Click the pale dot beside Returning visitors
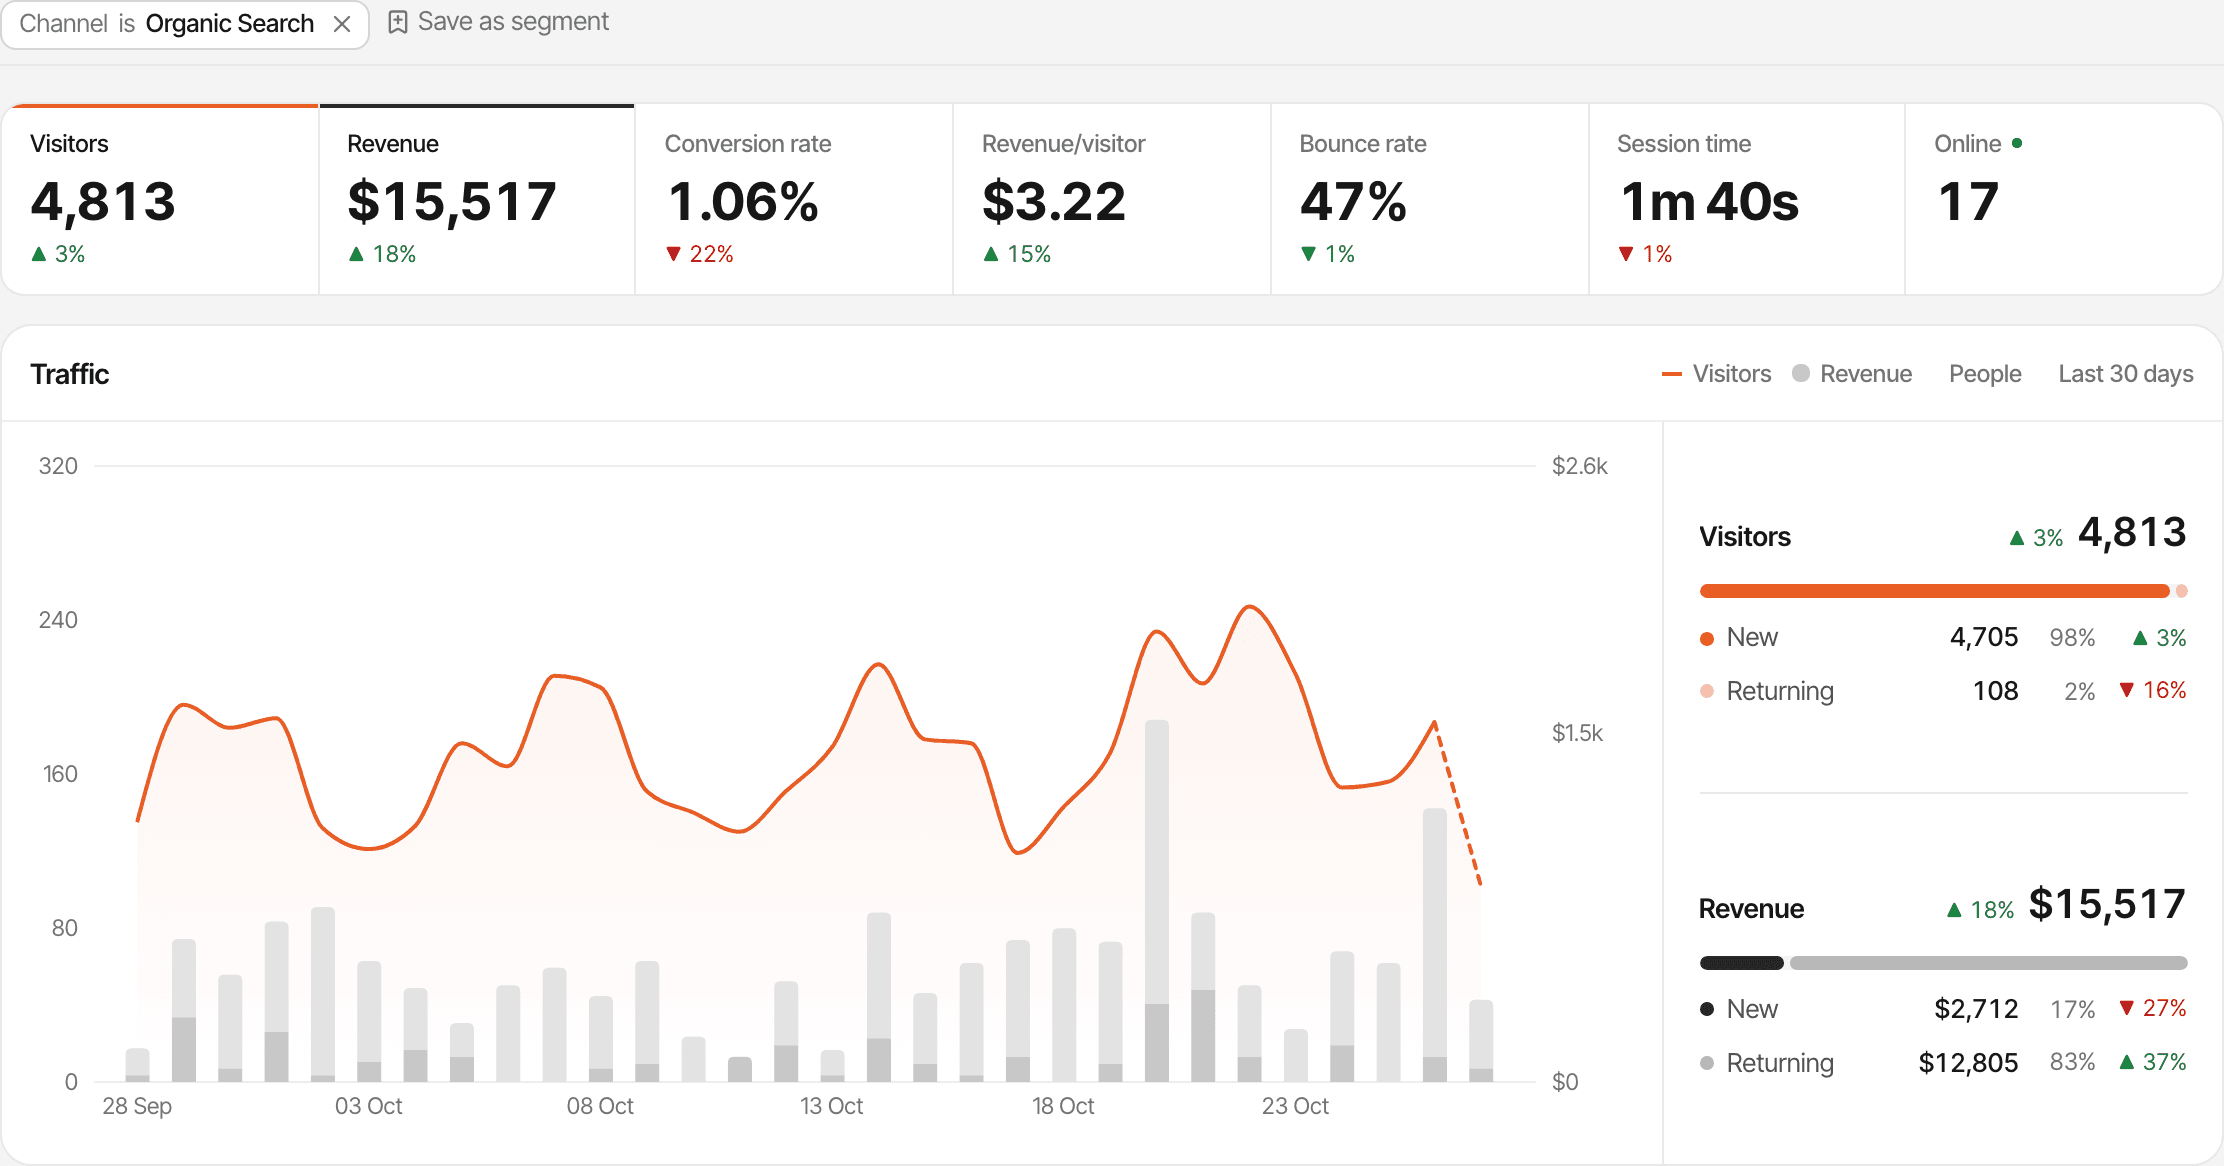The width and height of the screenshot is (2224, 1166). 1707,691
